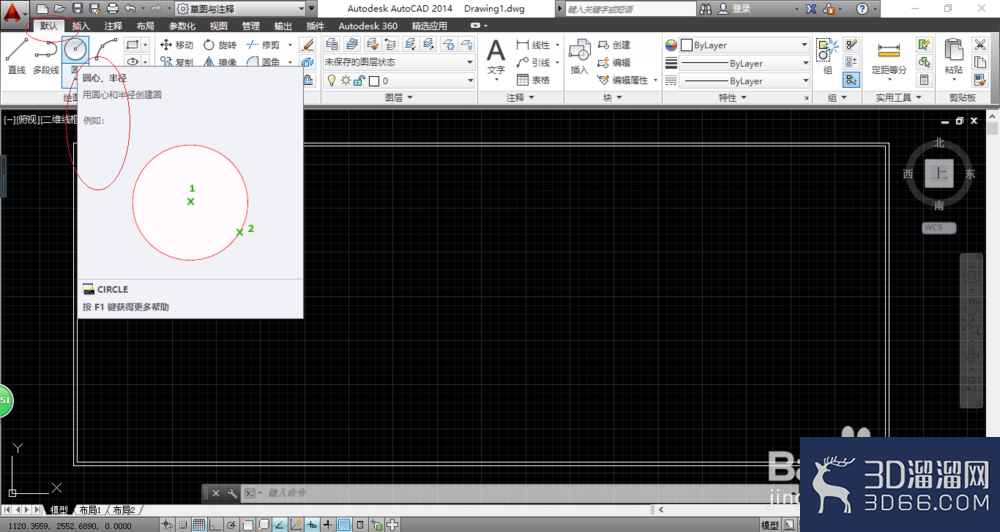Viewport: 1000px width, 532px height.
Task: Select the 多段线 (Polyline) tool
Action: pos(45,56)
